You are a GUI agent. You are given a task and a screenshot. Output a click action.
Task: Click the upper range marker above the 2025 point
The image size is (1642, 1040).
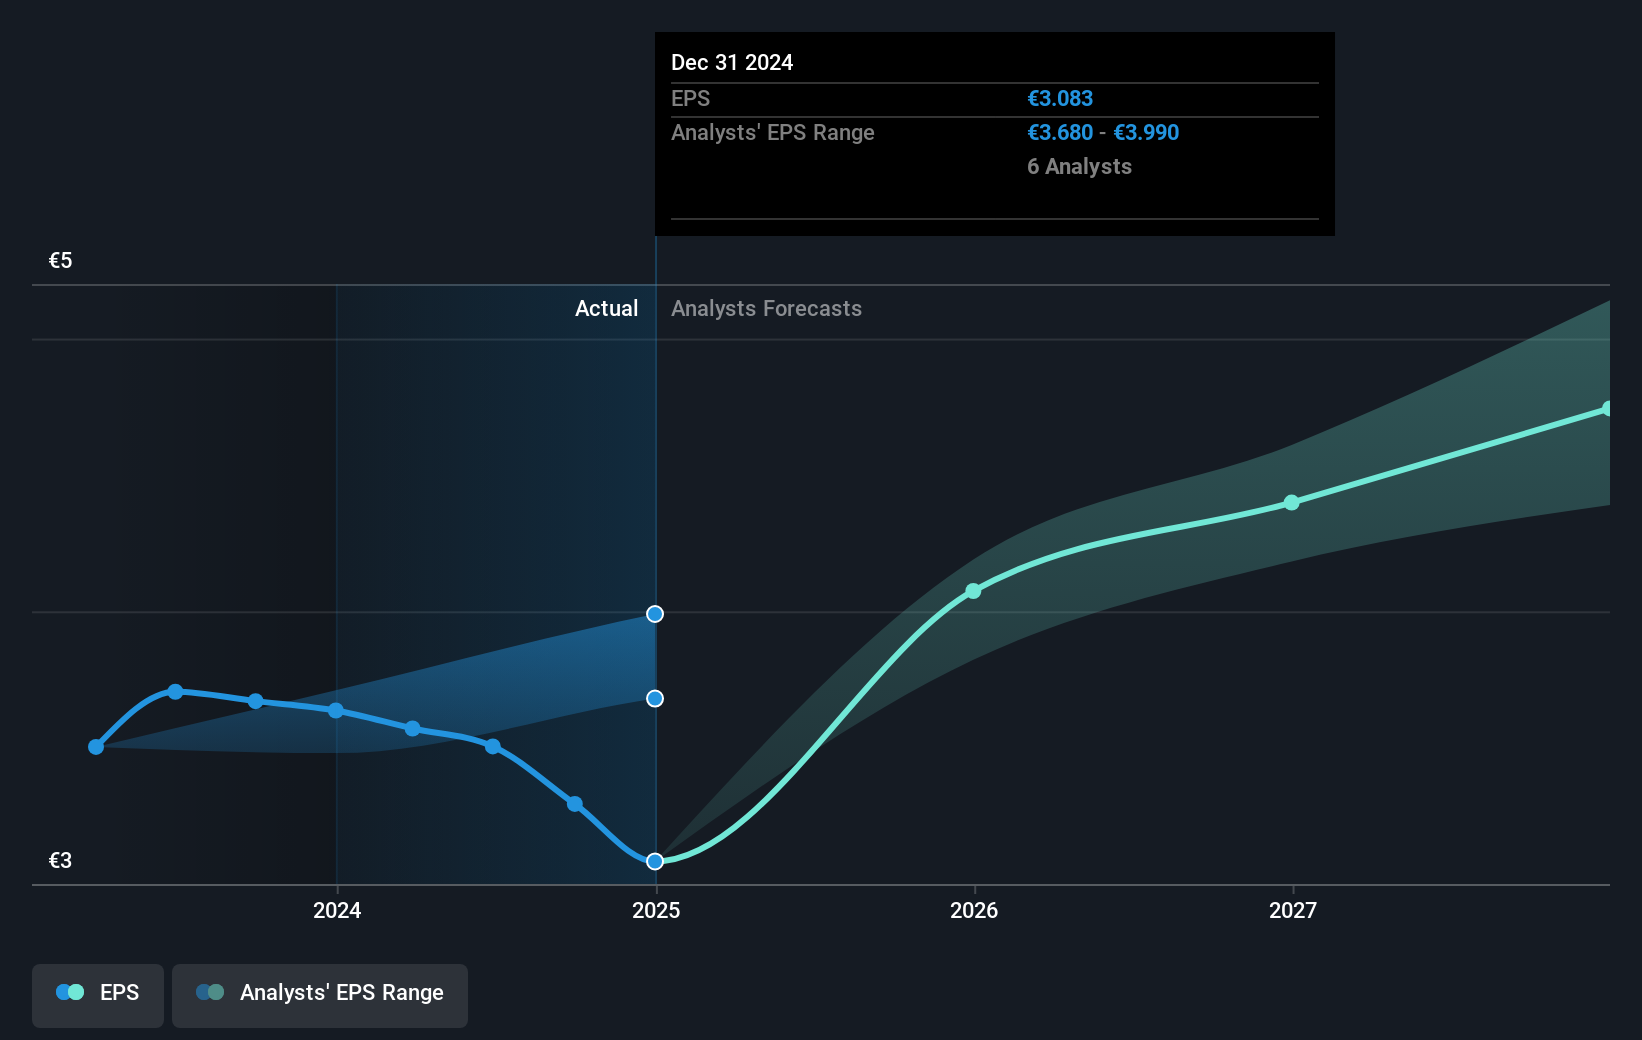click(655, 614)
